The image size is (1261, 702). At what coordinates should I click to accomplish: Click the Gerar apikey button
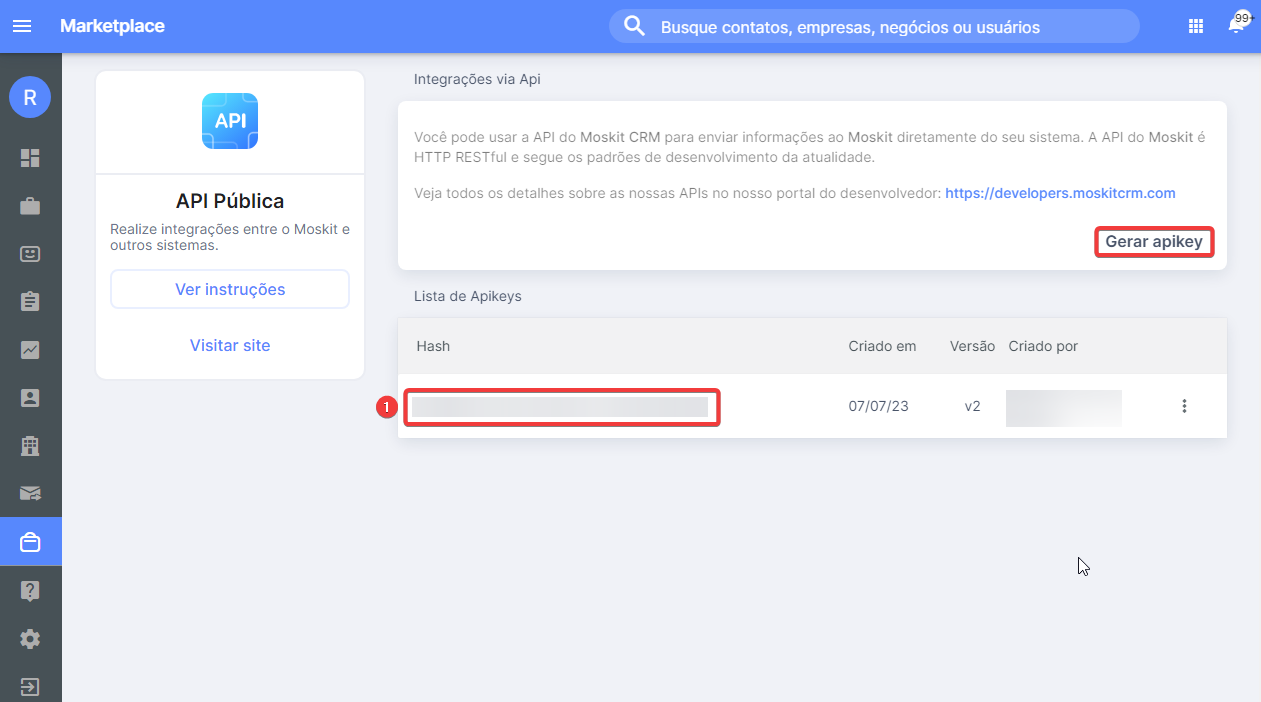(x=1154, y=242)
